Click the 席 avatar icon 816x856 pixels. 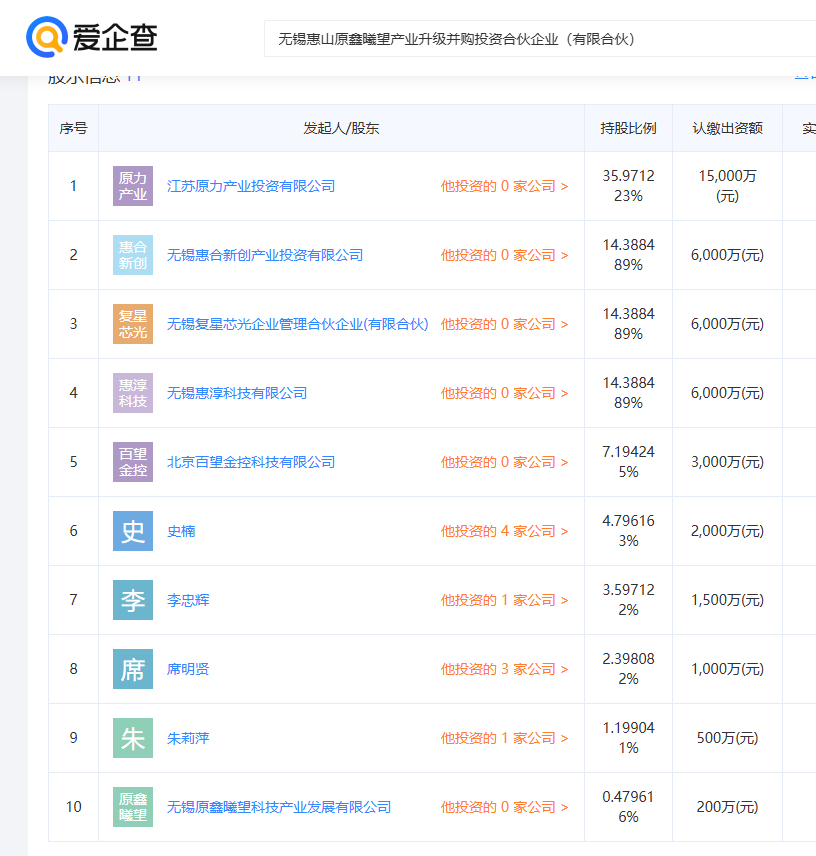[133, 669]
